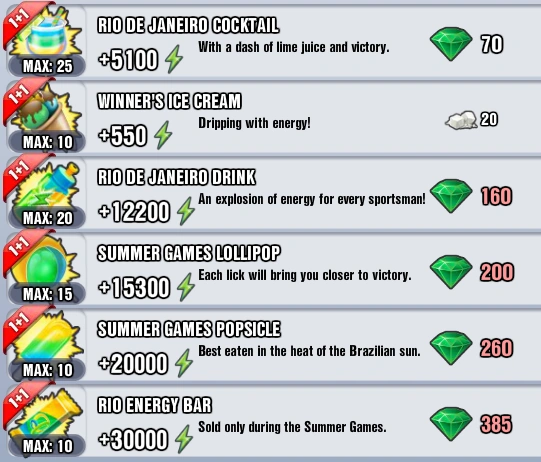Click the price 20 for ice cream
Image resolution: width=541 pixels, height=462 pixels.
tap(489, 119)
